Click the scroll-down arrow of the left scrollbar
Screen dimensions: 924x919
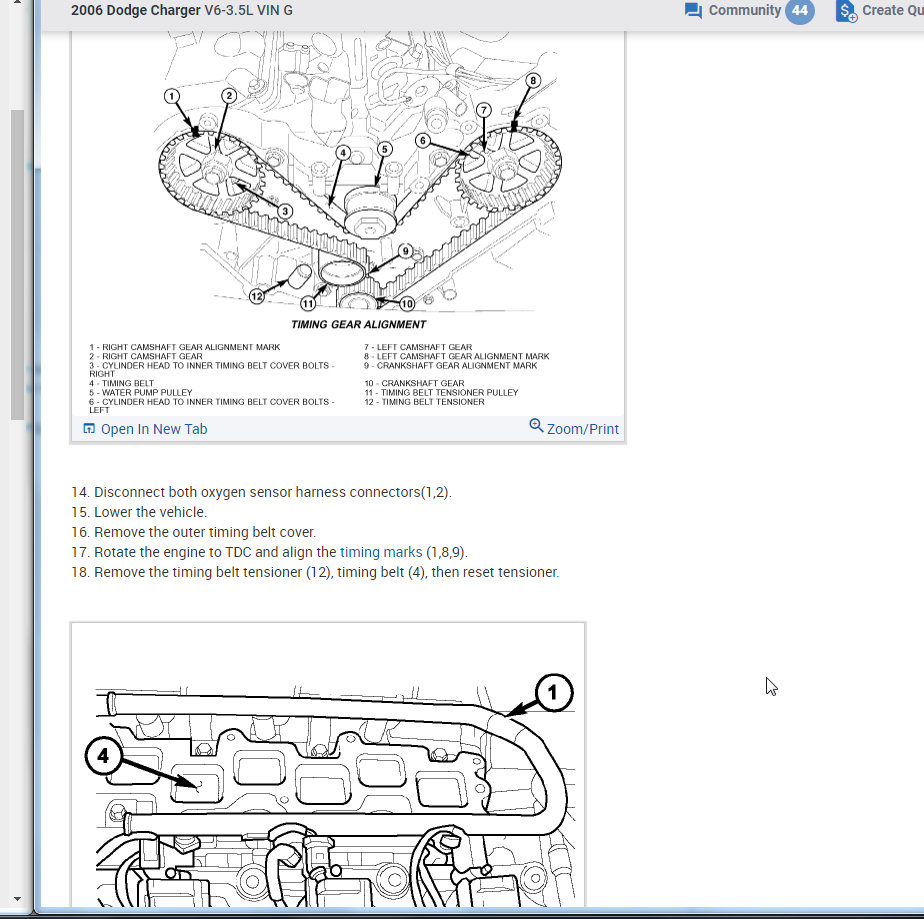click(x=17, y=899)
